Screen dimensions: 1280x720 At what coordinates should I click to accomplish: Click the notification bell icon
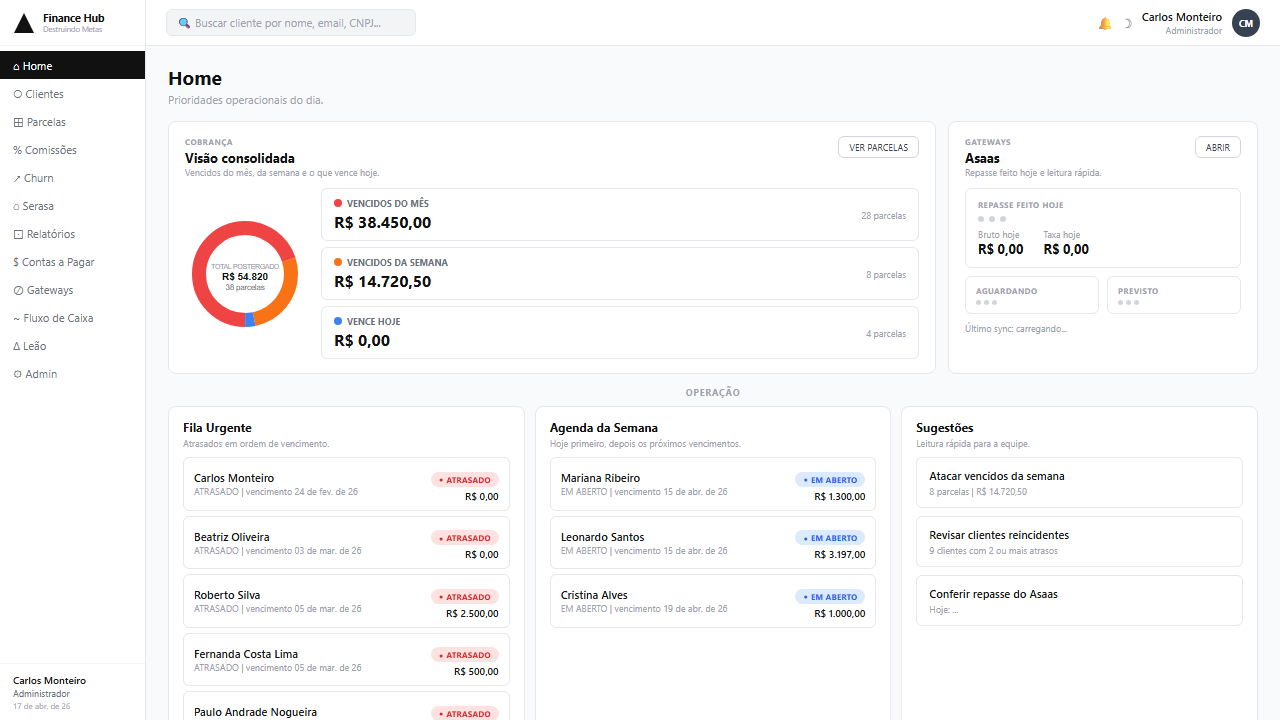pos(1104,23)
